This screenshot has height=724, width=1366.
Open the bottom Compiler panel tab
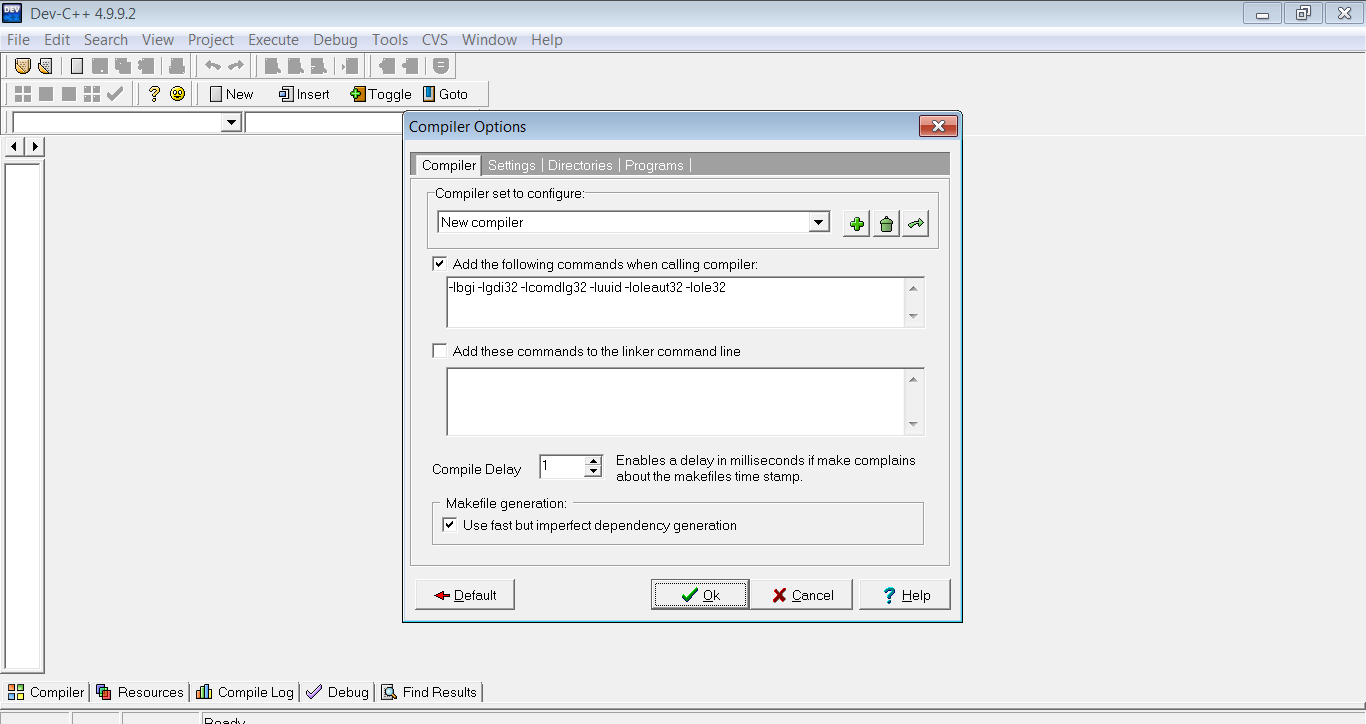coord(46,692)
